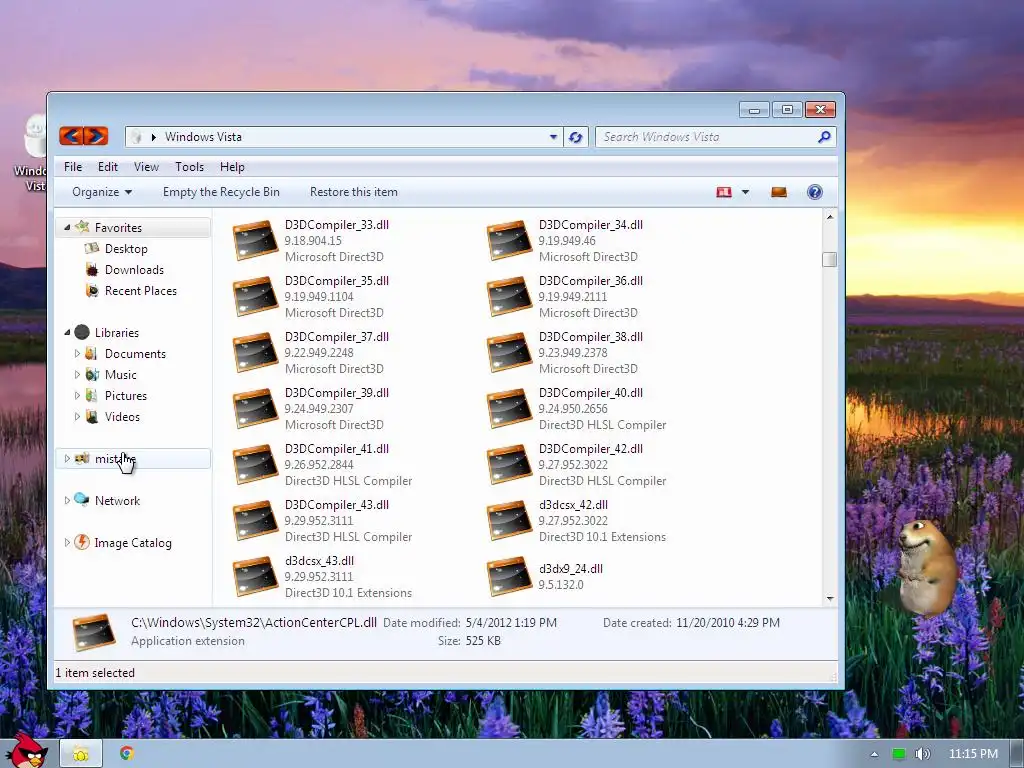Select the Image Catalog entry
This screenshot has height=768, width=1024.
click(x=133, y=543)
